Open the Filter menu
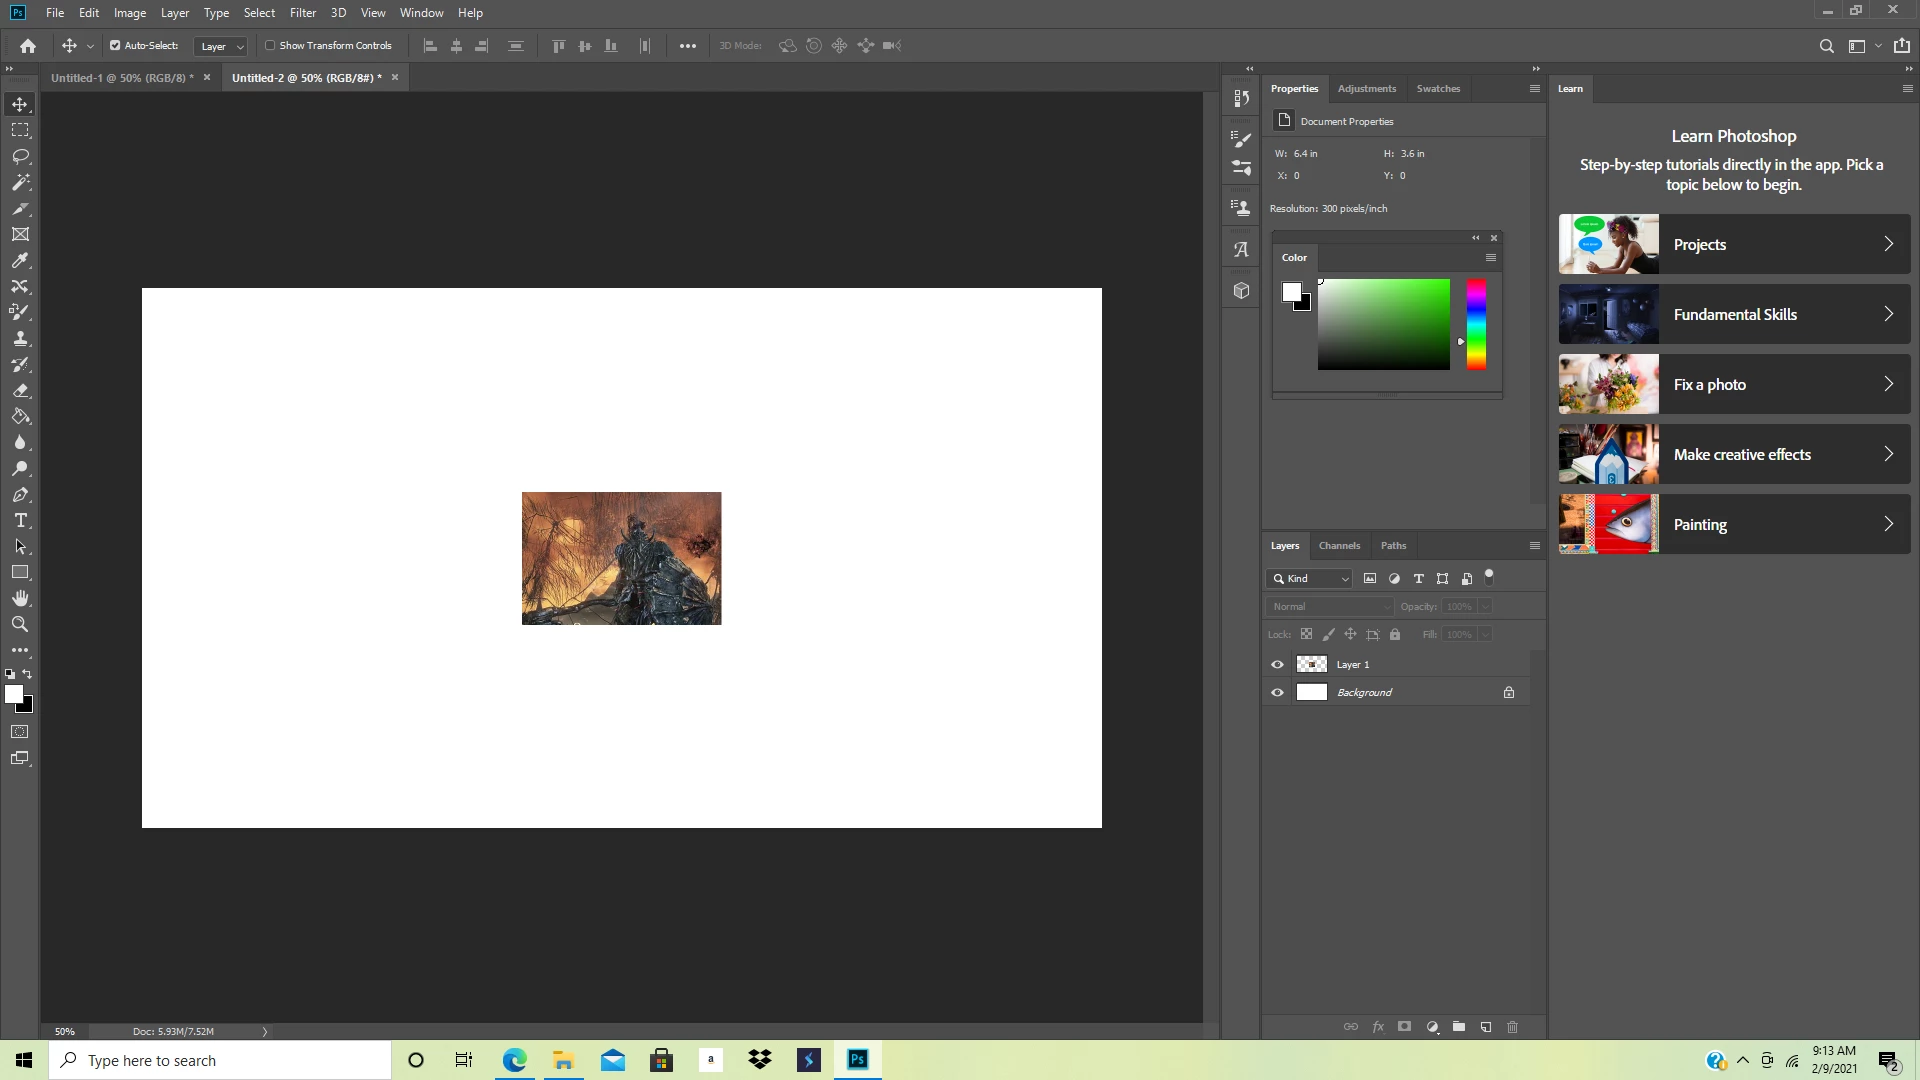1920x1080 pixels. point(302,13)
